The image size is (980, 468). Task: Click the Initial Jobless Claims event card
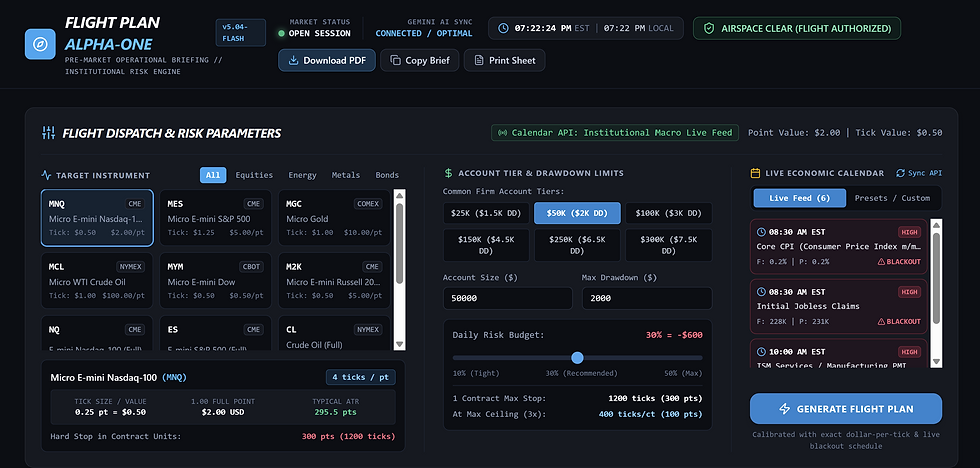[839, 306]
